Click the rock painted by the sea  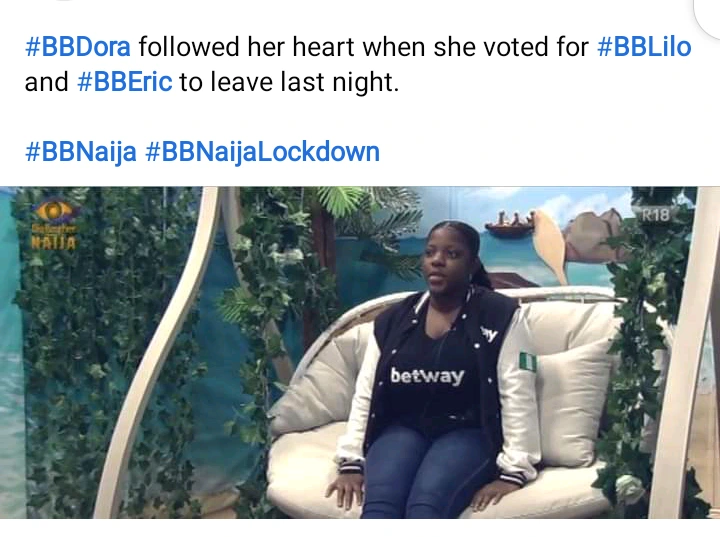[x=595, y=236]
